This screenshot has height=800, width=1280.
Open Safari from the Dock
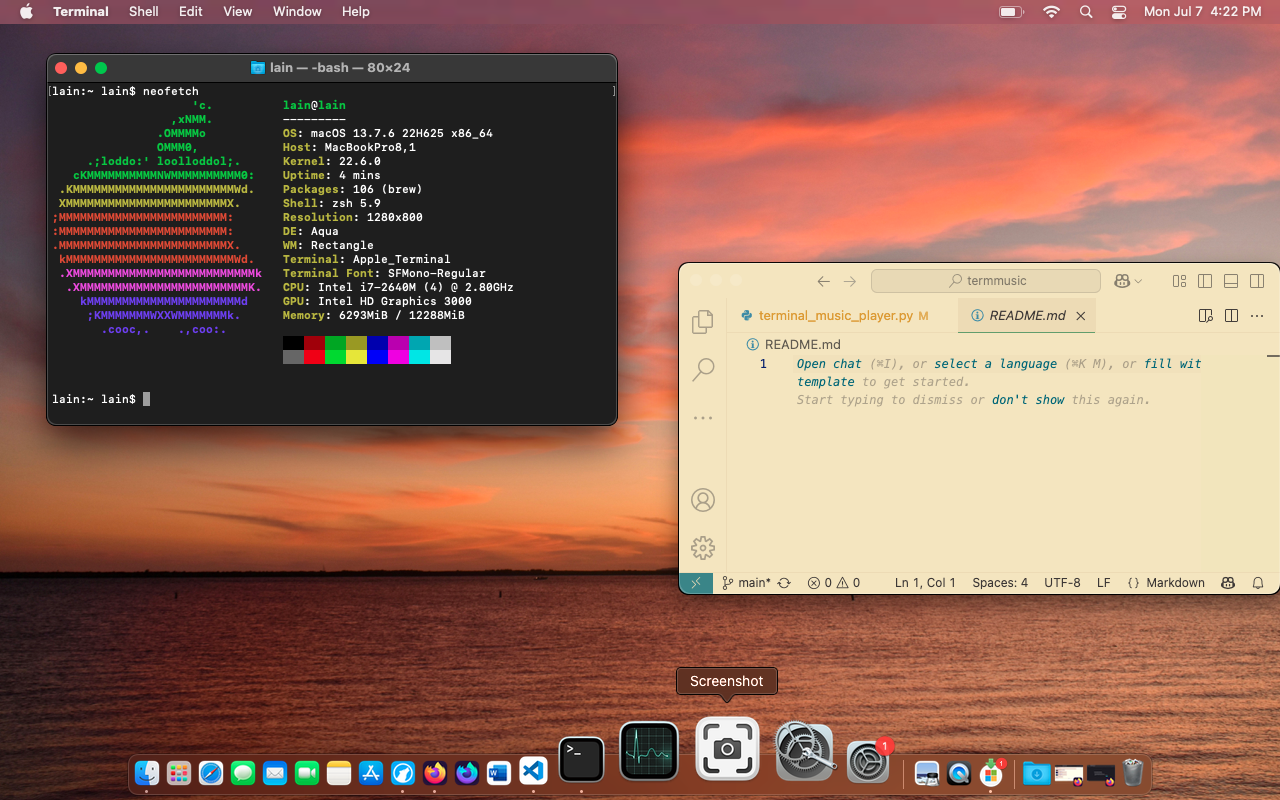coord(211,773)
